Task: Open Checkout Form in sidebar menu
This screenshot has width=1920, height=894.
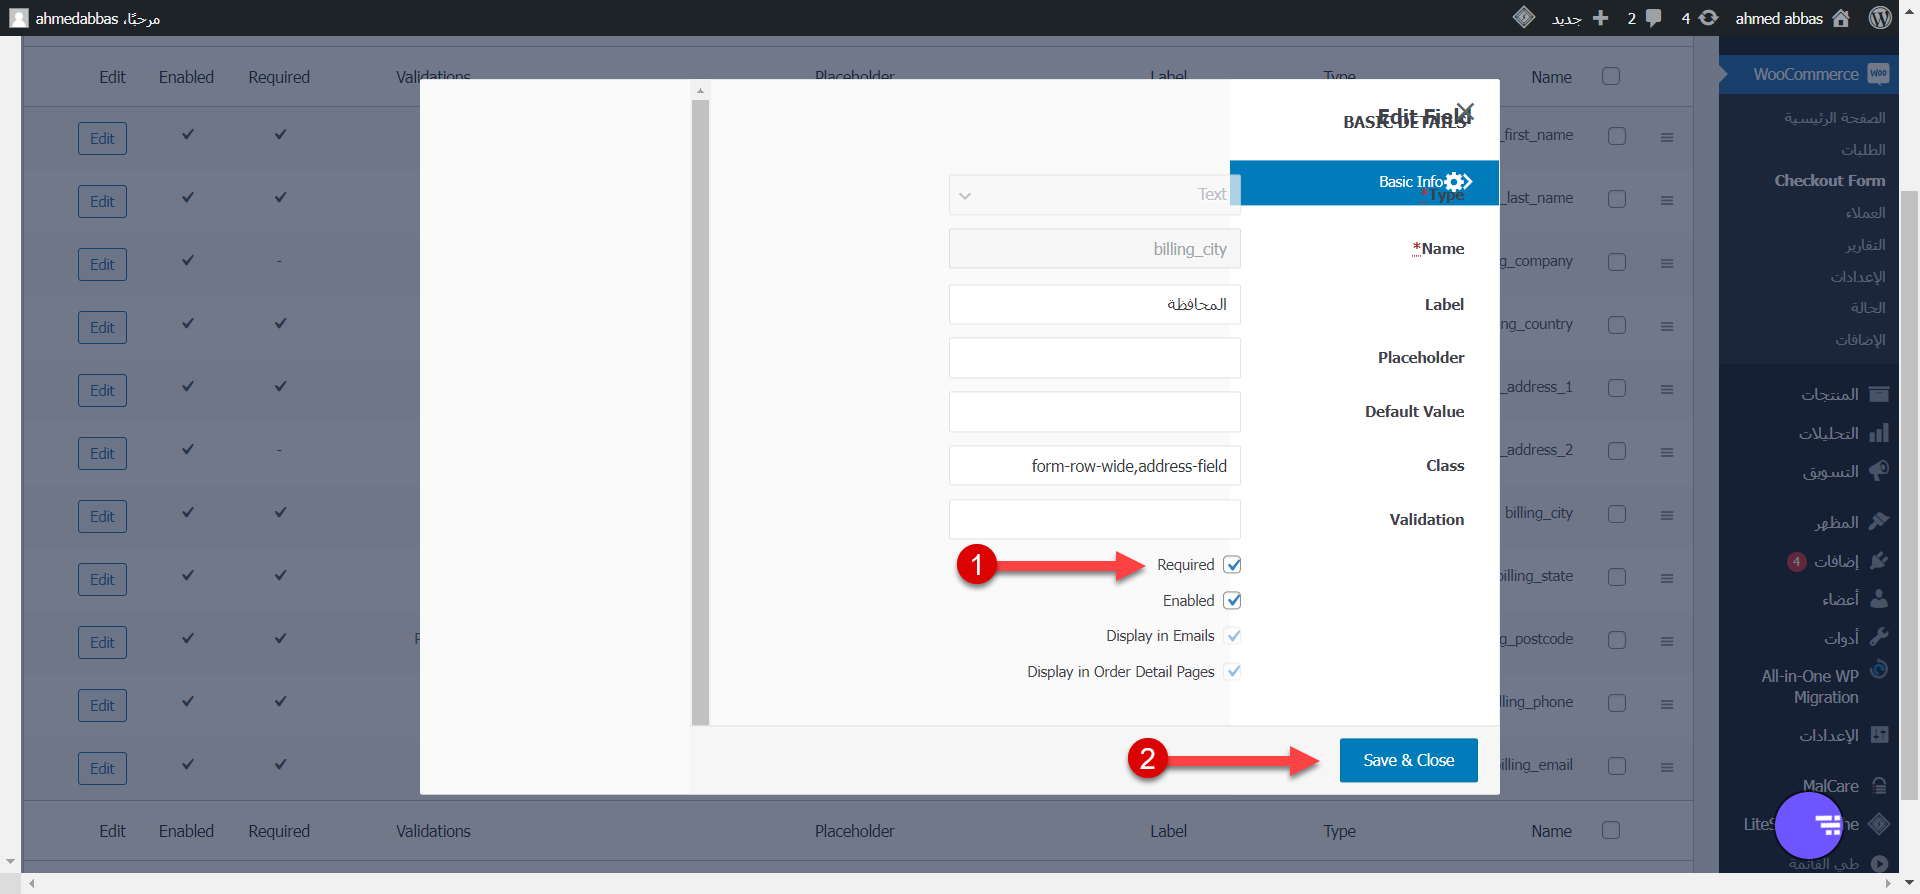Action: coord(1829,181)
